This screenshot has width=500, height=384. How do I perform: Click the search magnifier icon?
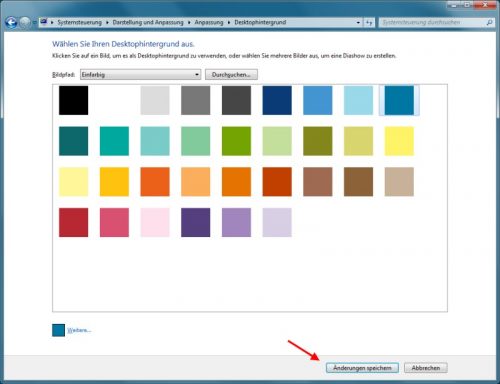(489, 22)
